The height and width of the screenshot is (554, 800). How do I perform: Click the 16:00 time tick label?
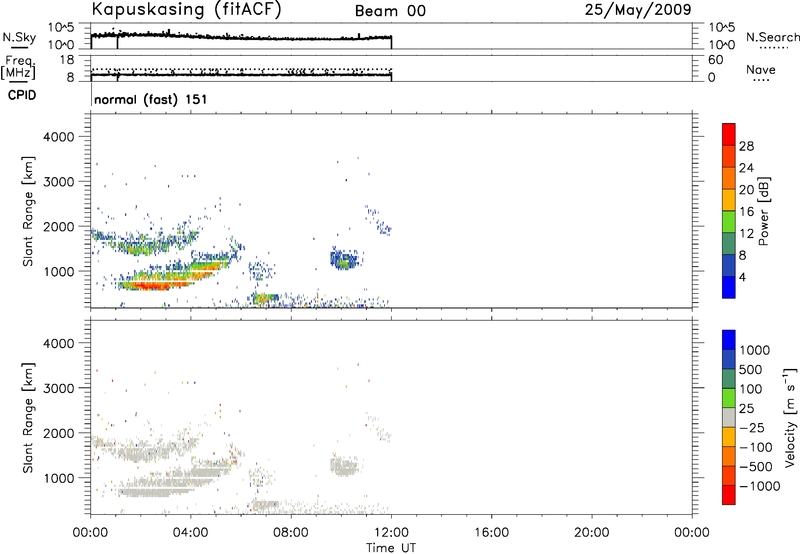click(491, 533)
